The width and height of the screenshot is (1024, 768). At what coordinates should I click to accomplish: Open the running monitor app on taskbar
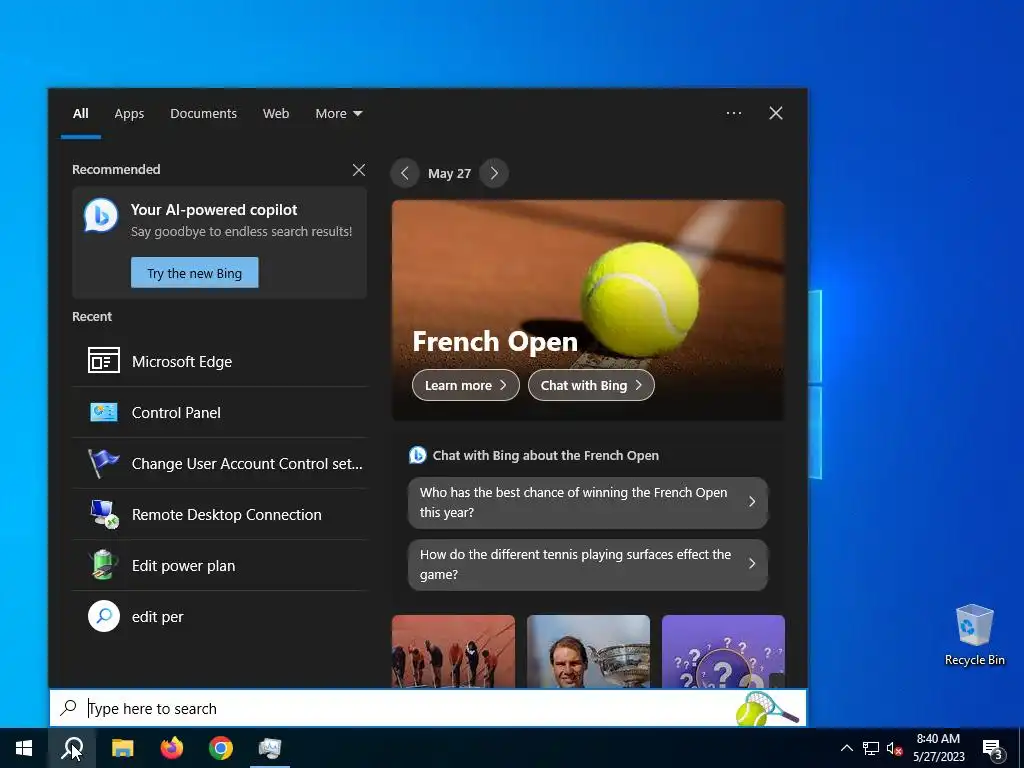pos(270,748)
